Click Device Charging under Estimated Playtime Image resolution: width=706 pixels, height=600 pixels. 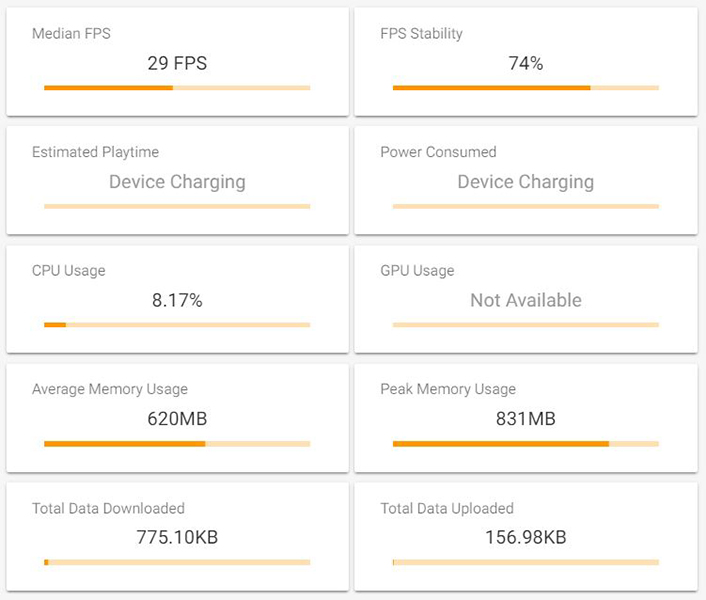coord(177,182)
